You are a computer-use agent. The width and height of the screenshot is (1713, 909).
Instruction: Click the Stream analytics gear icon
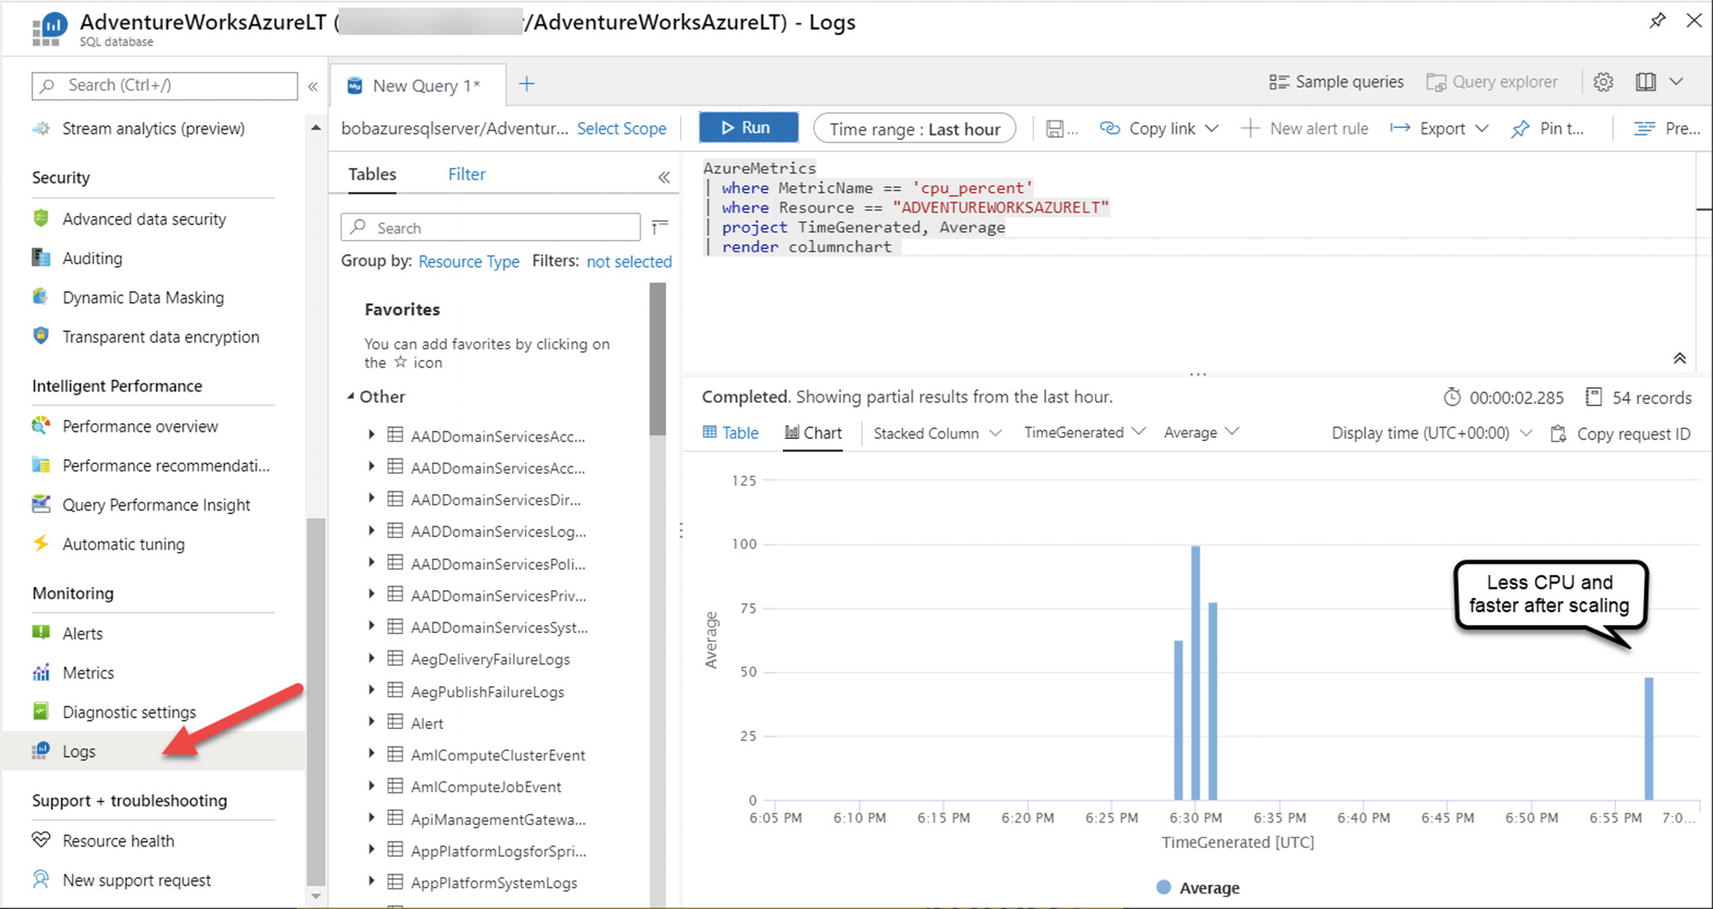click(x=41, y=128)
